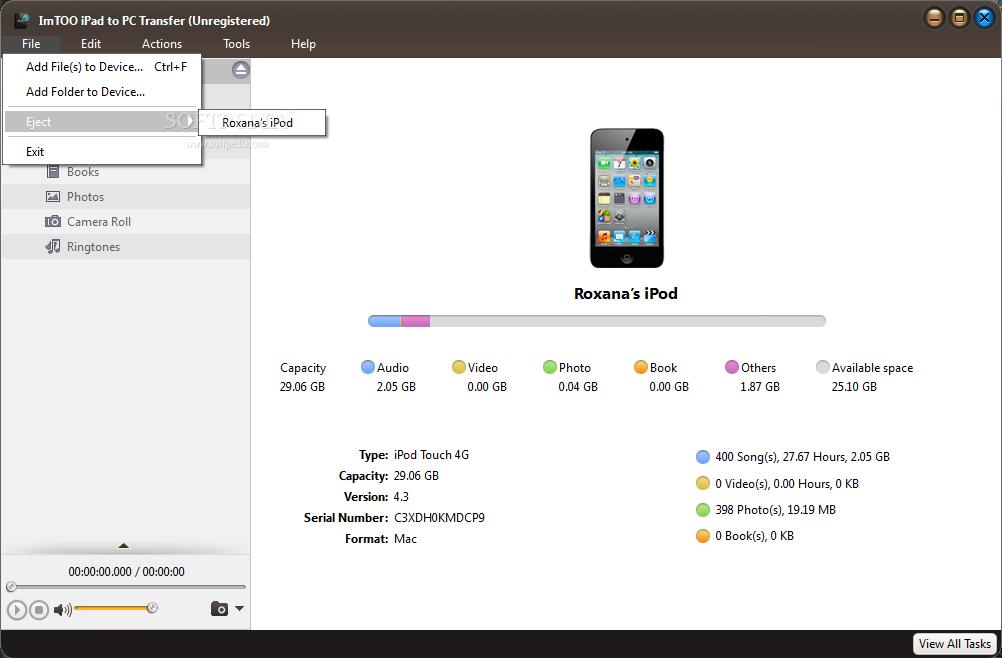Open the Actions menu
The width and height of the screenshot is (1002, 658).
click(x=162, y=44)
